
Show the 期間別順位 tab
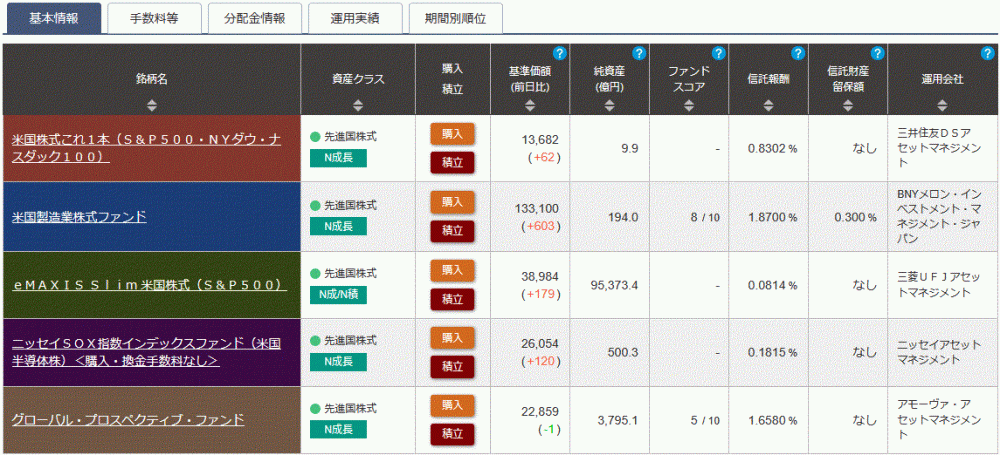[x=455, y=18]
